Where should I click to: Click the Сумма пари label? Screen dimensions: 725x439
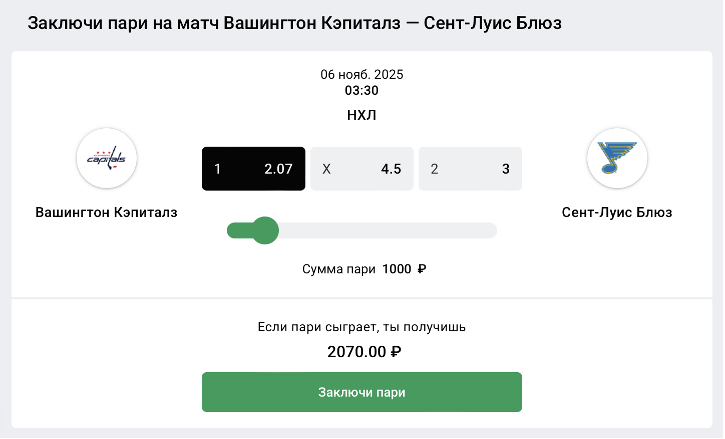[x=339, y=269]
